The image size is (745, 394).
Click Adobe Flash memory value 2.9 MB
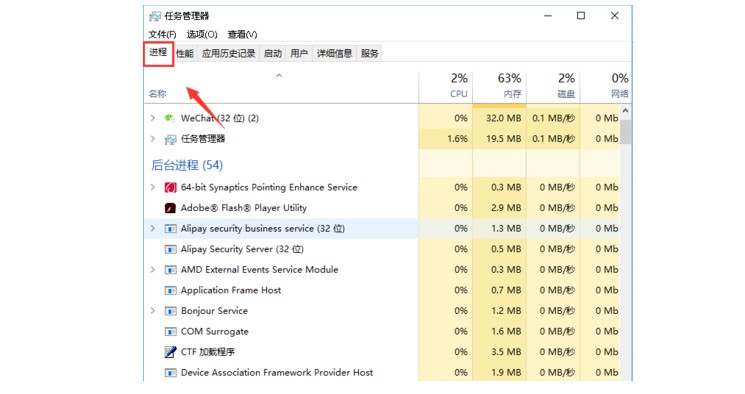(x=506, y=208)
